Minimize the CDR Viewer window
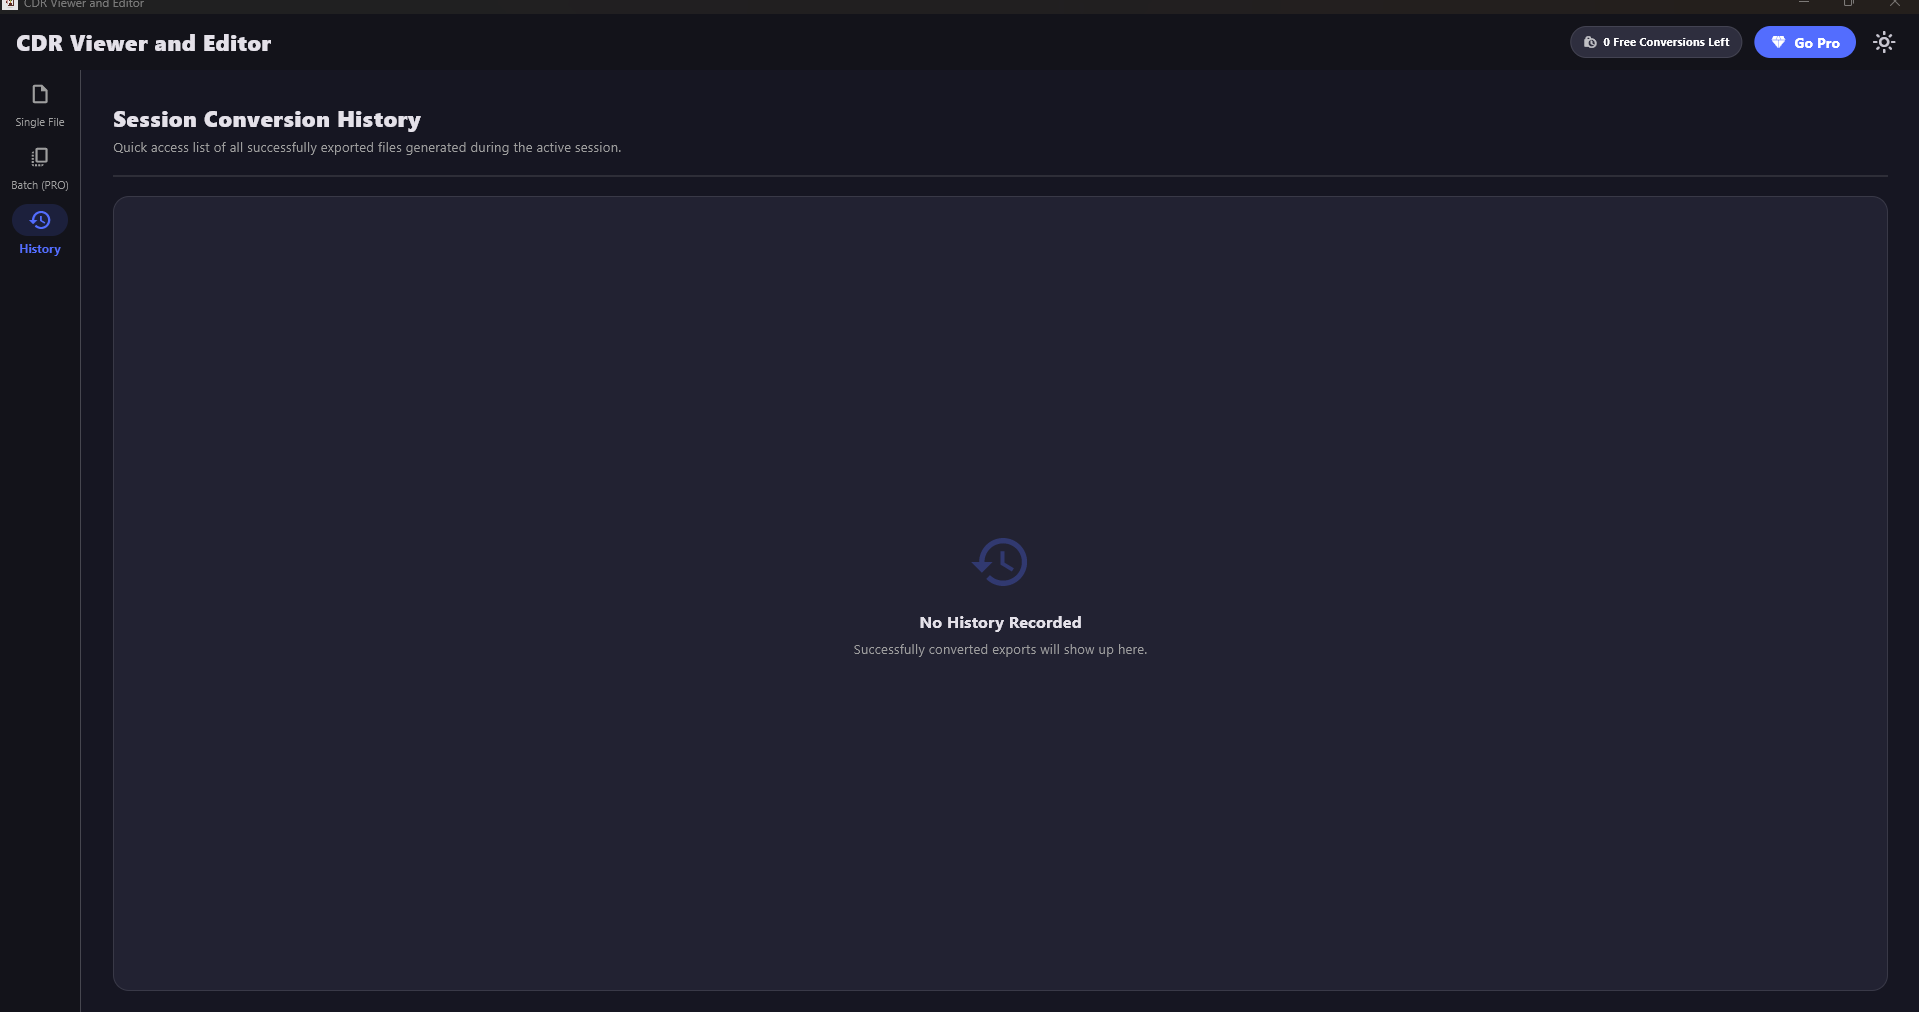Viewport: 1919px width, 1012px height. point(1804,3)
